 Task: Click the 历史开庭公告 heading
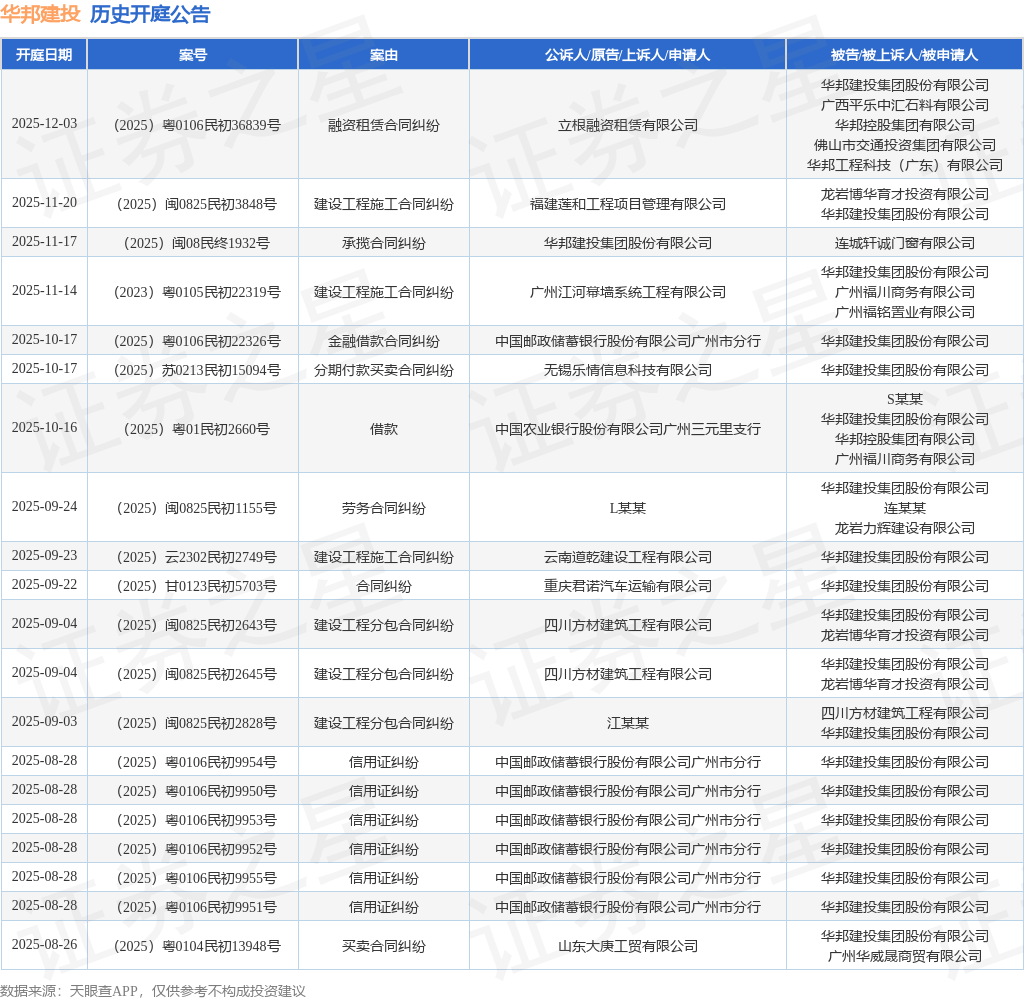150,14
